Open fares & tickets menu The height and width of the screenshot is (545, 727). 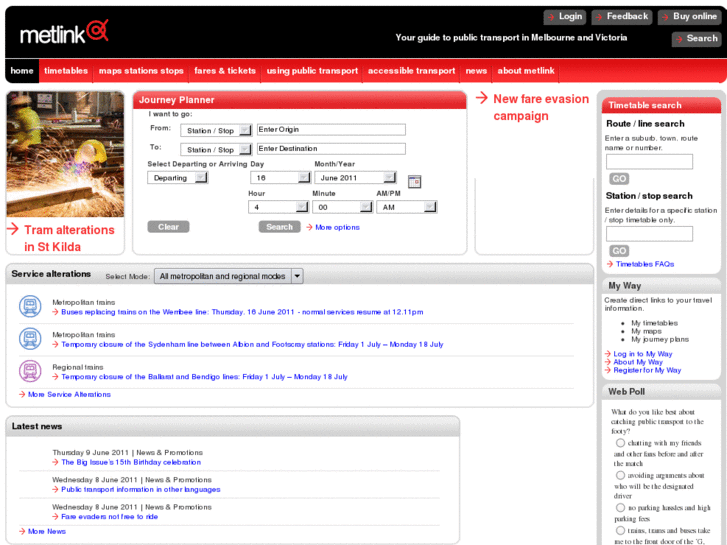(225, 71)
